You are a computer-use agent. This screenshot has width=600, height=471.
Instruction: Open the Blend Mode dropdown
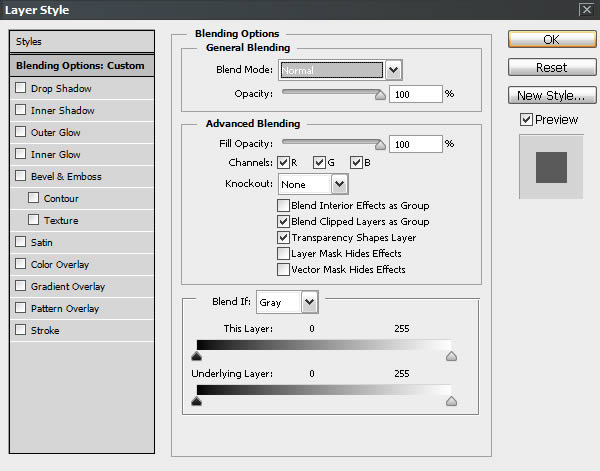click(x=393, y=70)
